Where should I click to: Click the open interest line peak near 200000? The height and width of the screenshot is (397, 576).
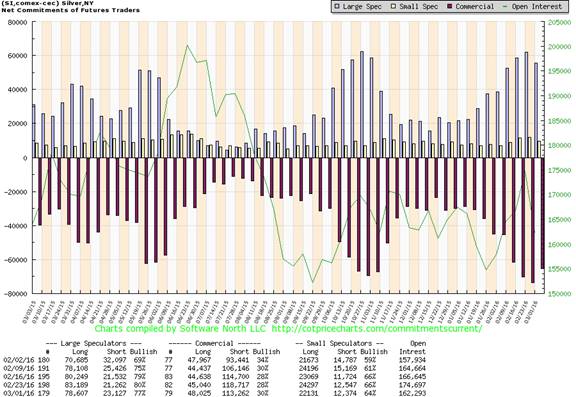pos(187,46)
